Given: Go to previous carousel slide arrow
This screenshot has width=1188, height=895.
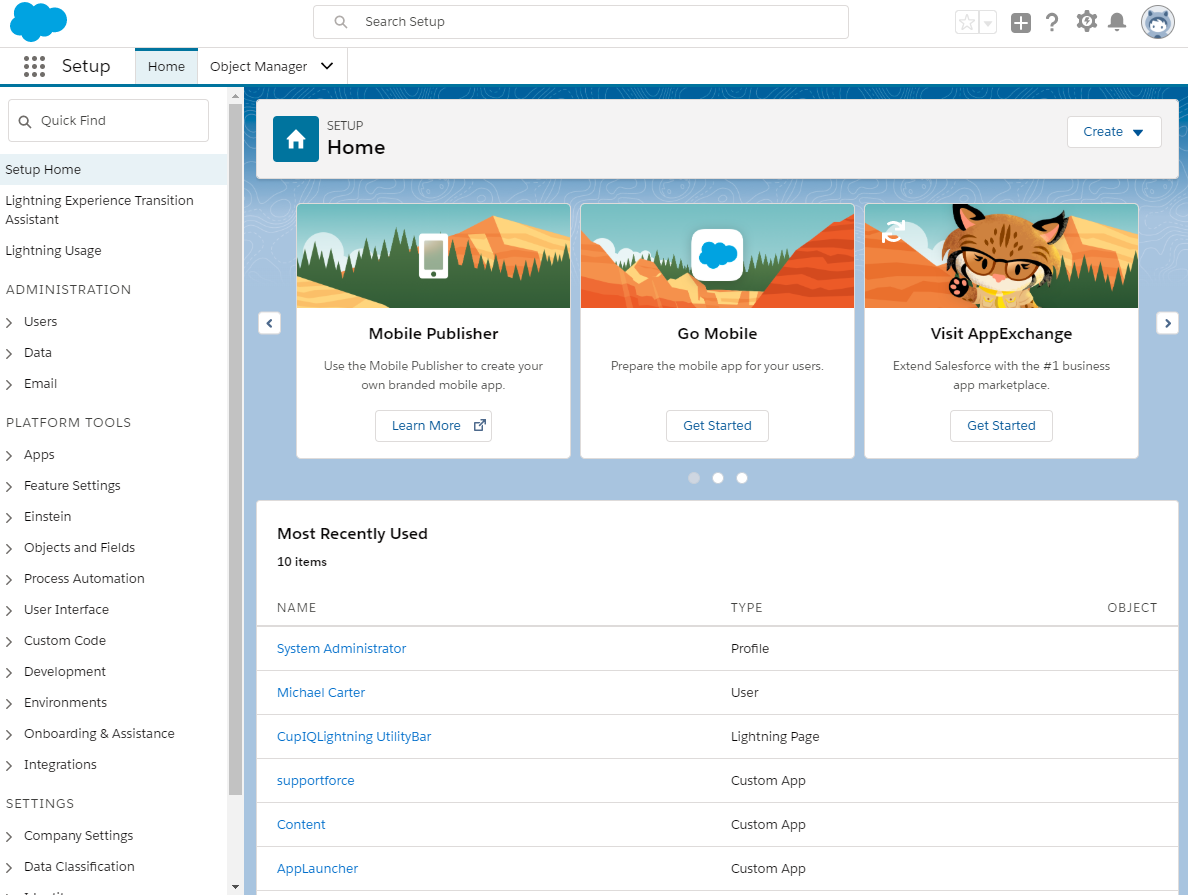Looking at the screenshot, I should click(270, 323).
